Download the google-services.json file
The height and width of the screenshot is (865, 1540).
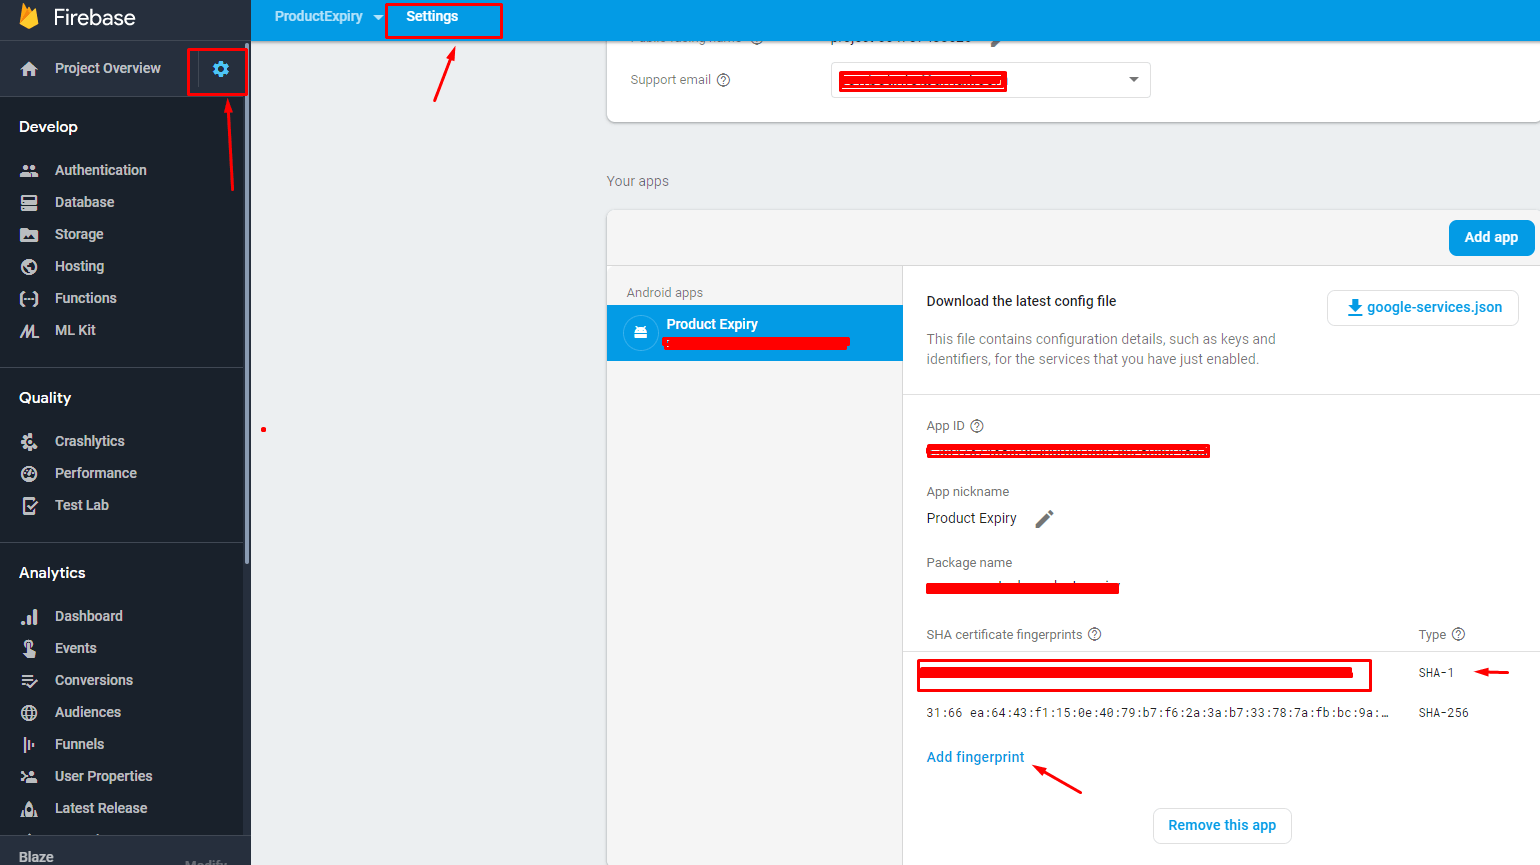click(1422, 308)
